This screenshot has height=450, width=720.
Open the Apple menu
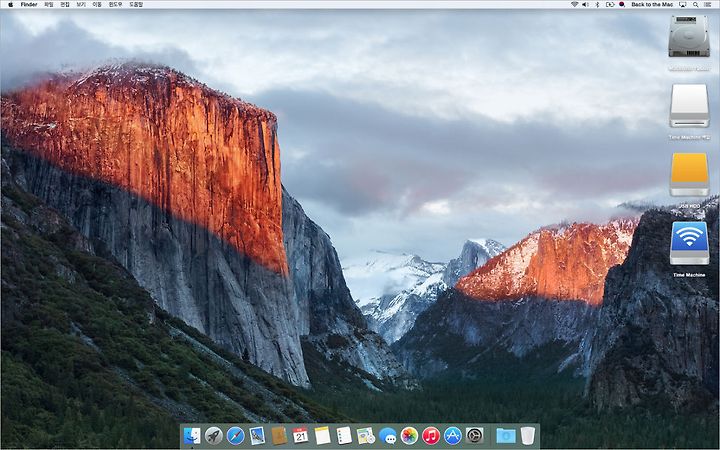10,4
